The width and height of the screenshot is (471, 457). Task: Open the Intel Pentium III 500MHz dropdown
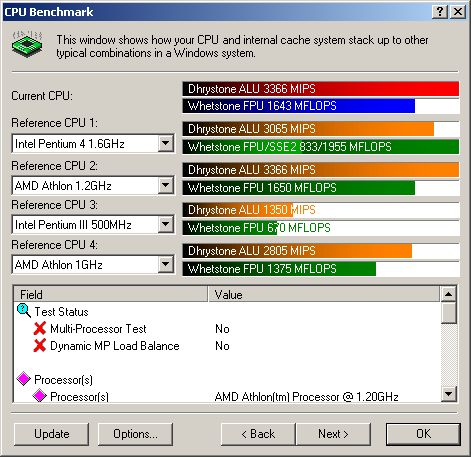pos(165,224)
